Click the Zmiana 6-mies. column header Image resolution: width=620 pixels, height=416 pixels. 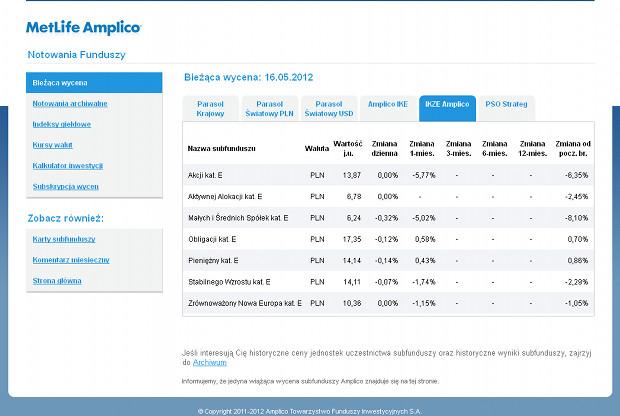(495, 149)
